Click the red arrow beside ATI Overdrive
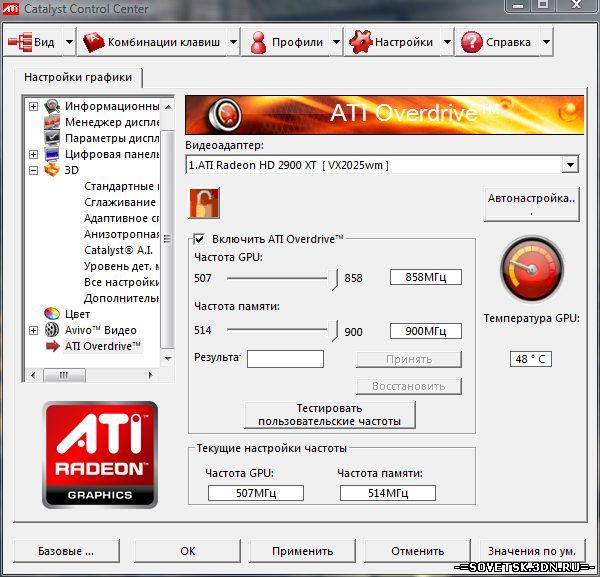Viewport: 600px width, 577px height. (52, 346)
